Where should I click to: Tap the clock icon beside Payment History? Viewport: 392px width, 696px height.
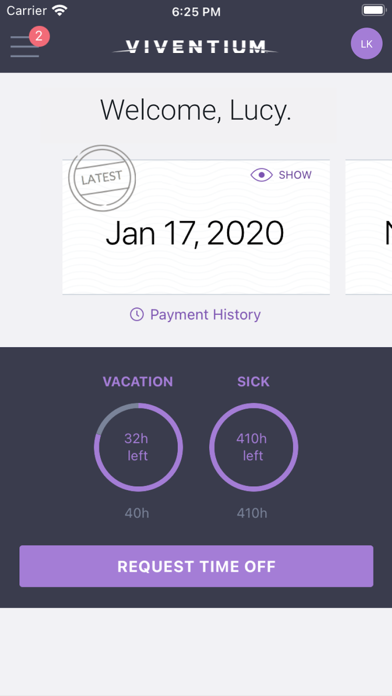[137, 315]
